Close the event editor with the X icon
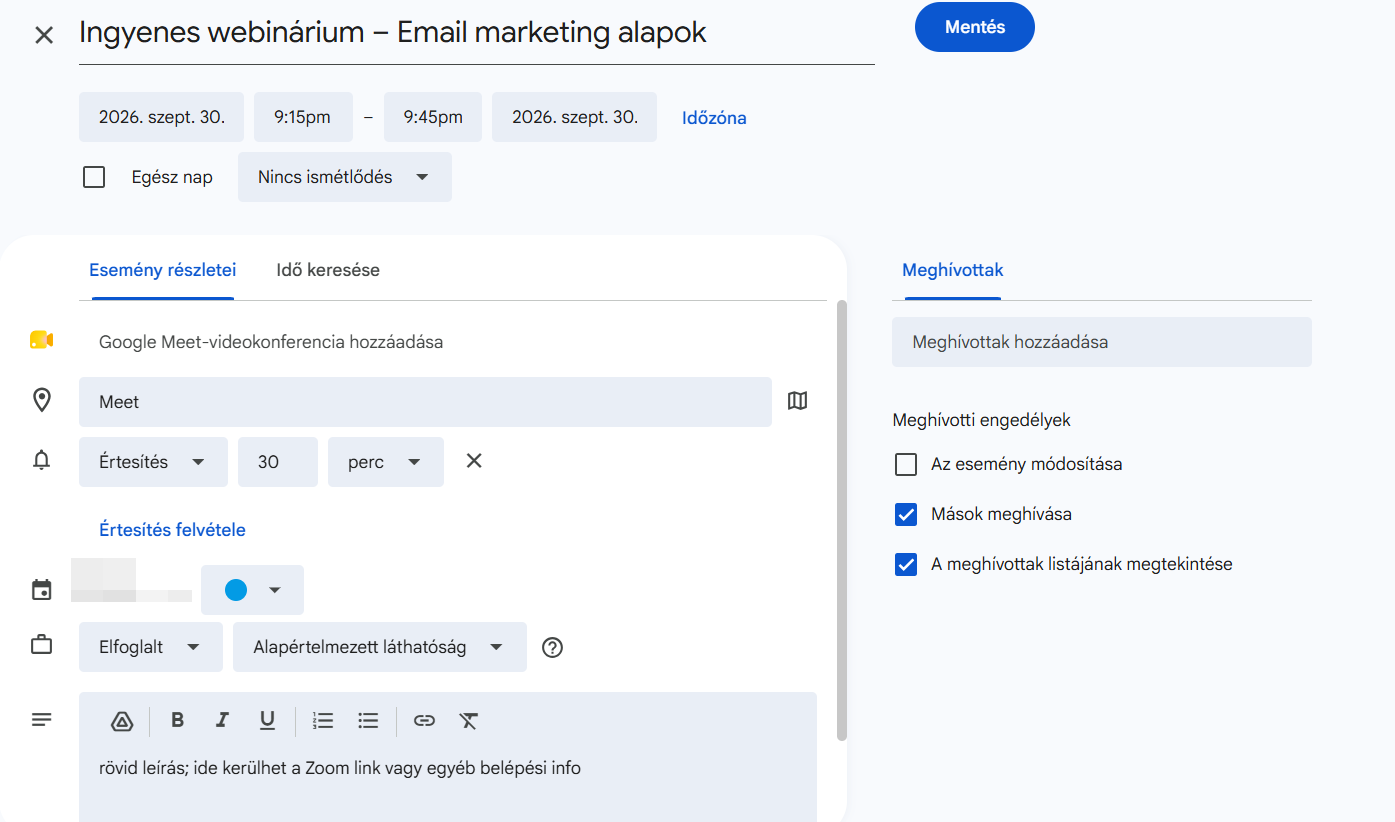Screen dimensions: 1395x822 (x=44, y=36)
